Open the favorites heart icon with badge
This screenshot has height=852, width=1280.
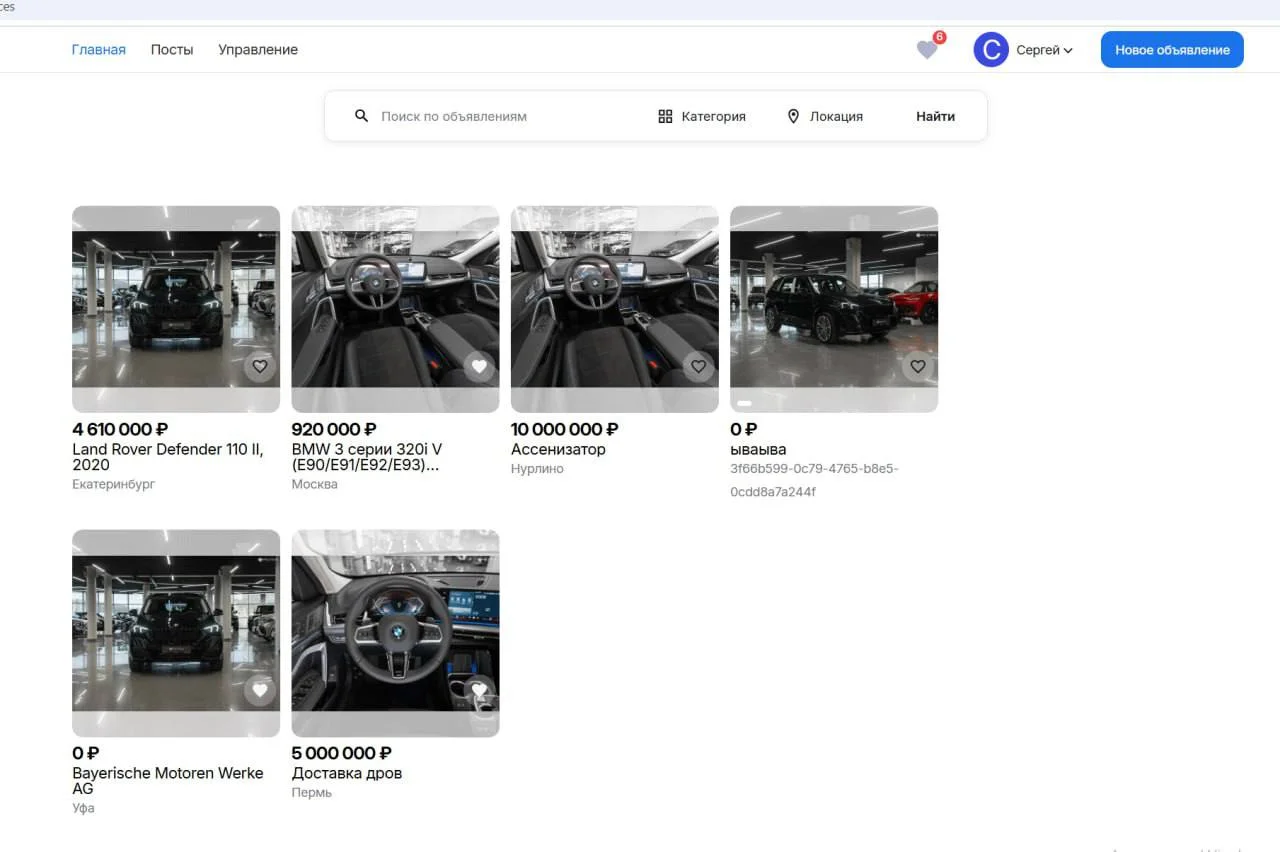[927, 50]
